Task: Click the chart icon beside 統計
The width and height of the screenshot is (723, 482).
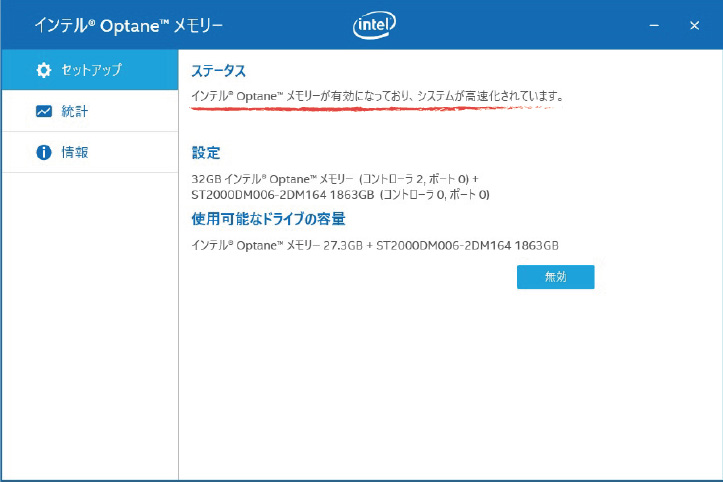Action: 44,111
